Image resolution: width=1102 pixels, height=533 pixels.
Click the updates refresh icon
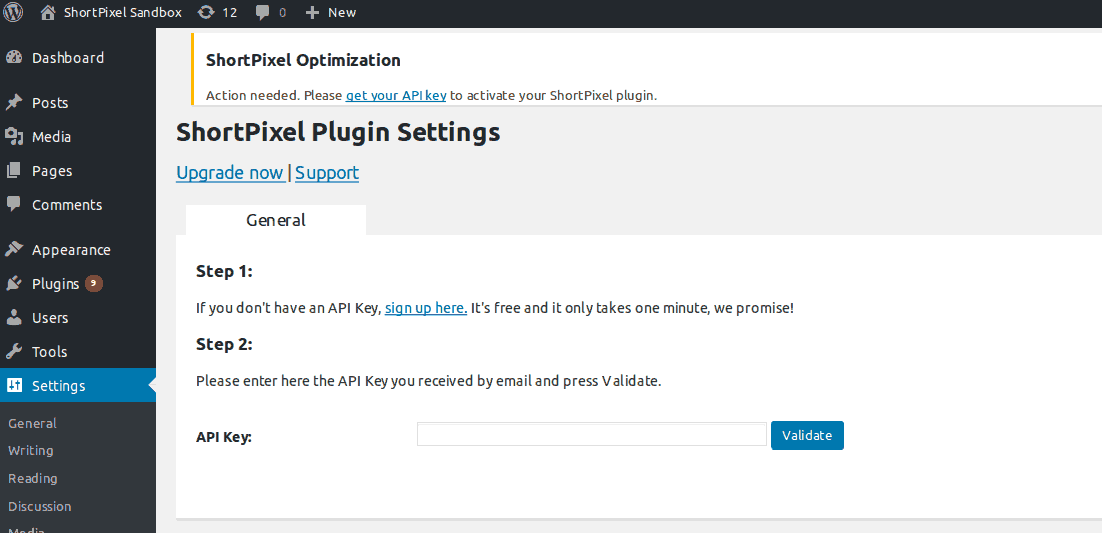pos(206,12)
